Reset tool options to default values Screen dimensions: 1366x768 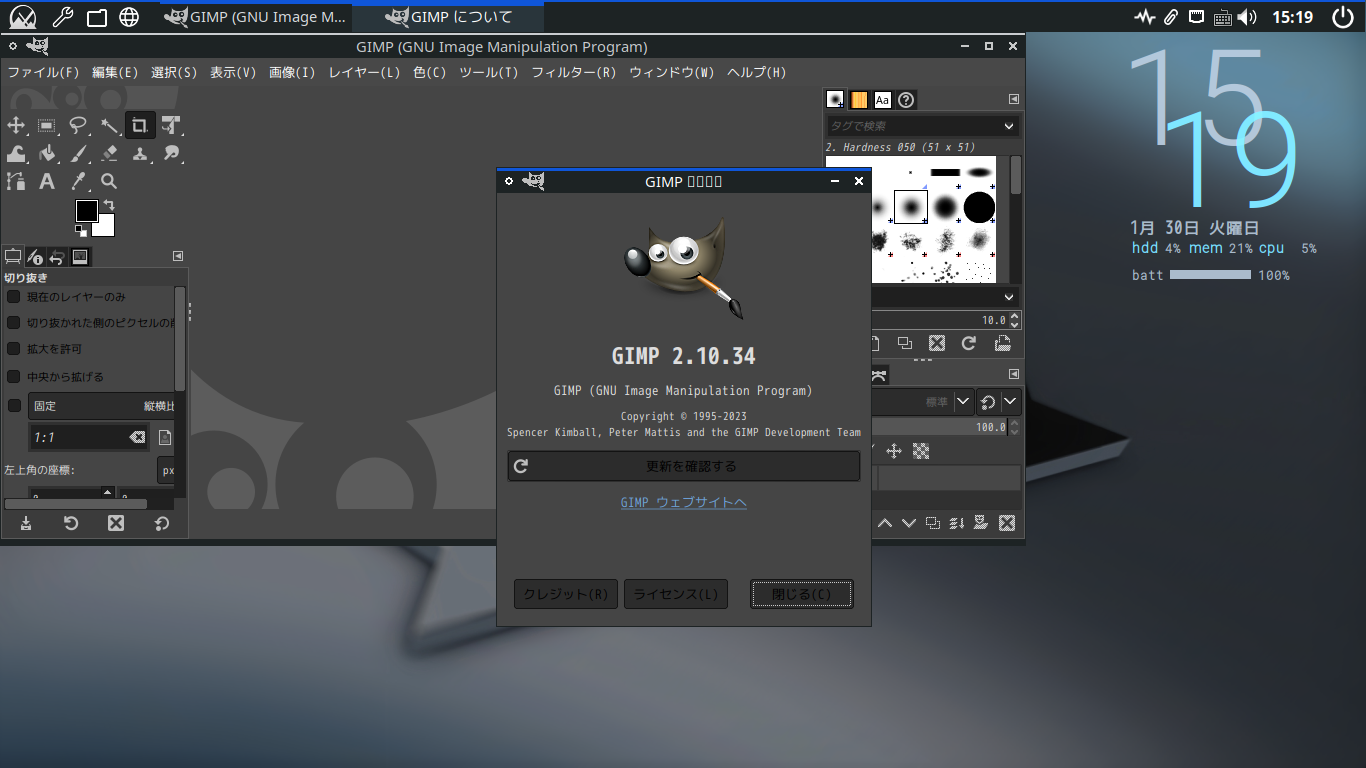click(162, 523)
